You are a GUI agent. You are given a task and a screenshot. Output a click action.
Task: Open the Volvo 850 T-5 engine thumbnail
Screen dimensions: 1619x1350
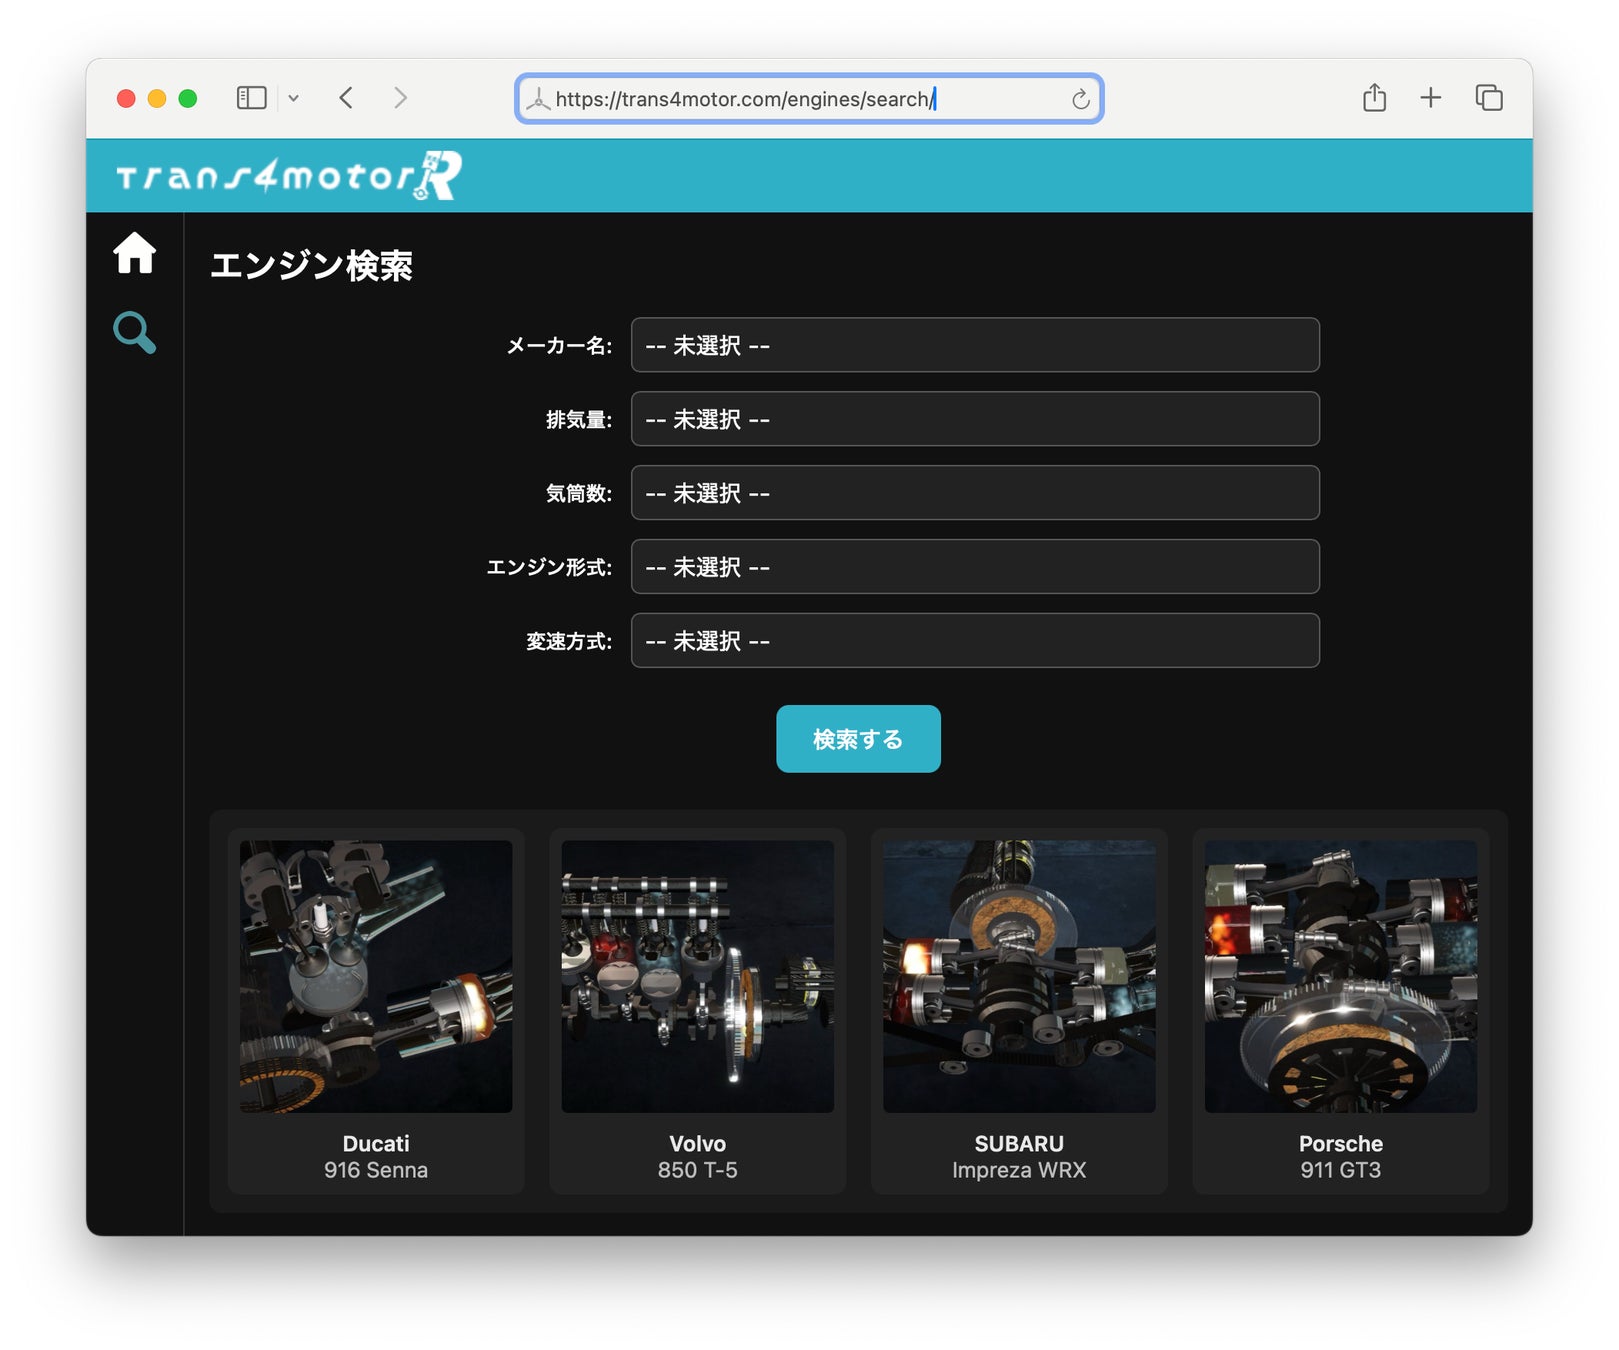coord(698,977)
